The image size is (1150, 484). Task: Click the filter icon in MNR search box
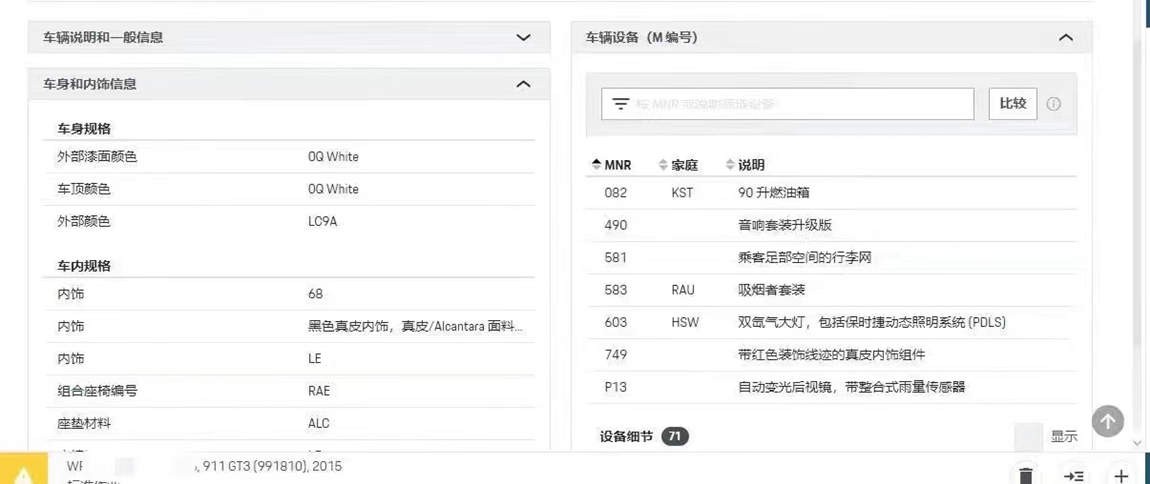point(620,104)
